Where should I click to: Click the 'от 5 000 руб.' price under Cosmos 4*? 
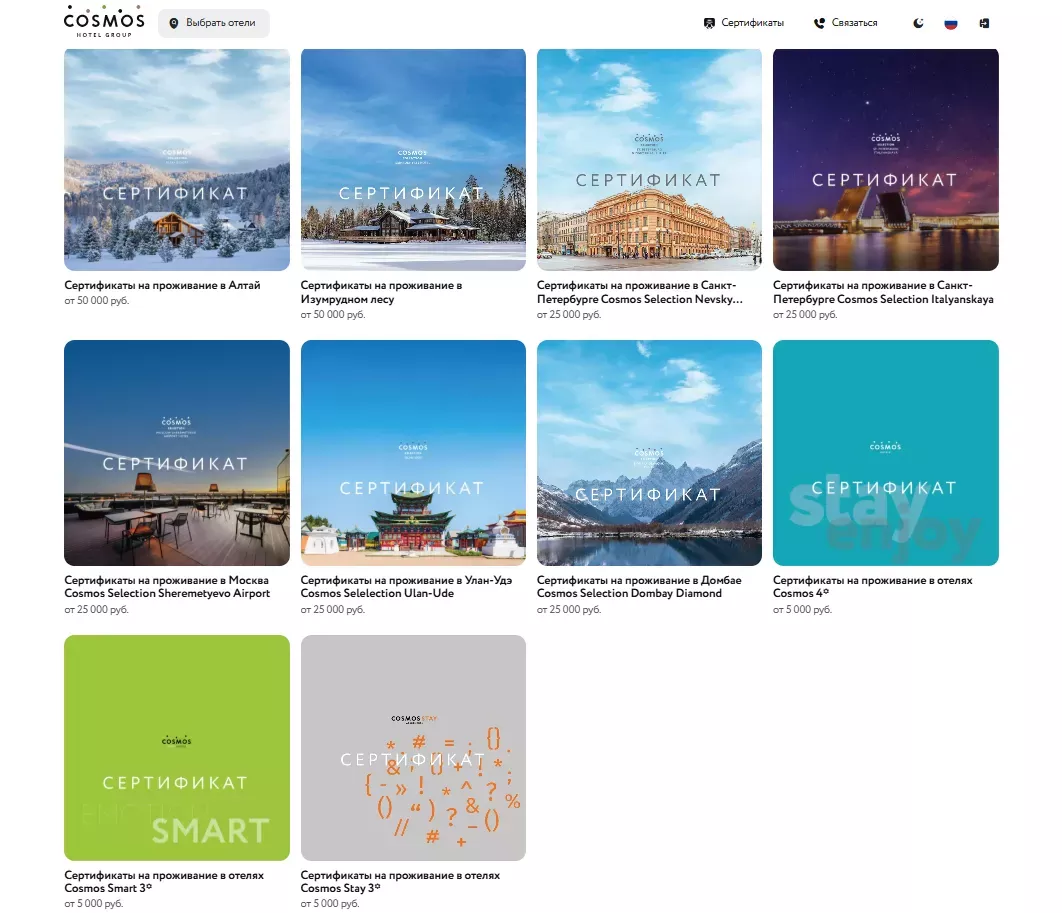point(803,610)
